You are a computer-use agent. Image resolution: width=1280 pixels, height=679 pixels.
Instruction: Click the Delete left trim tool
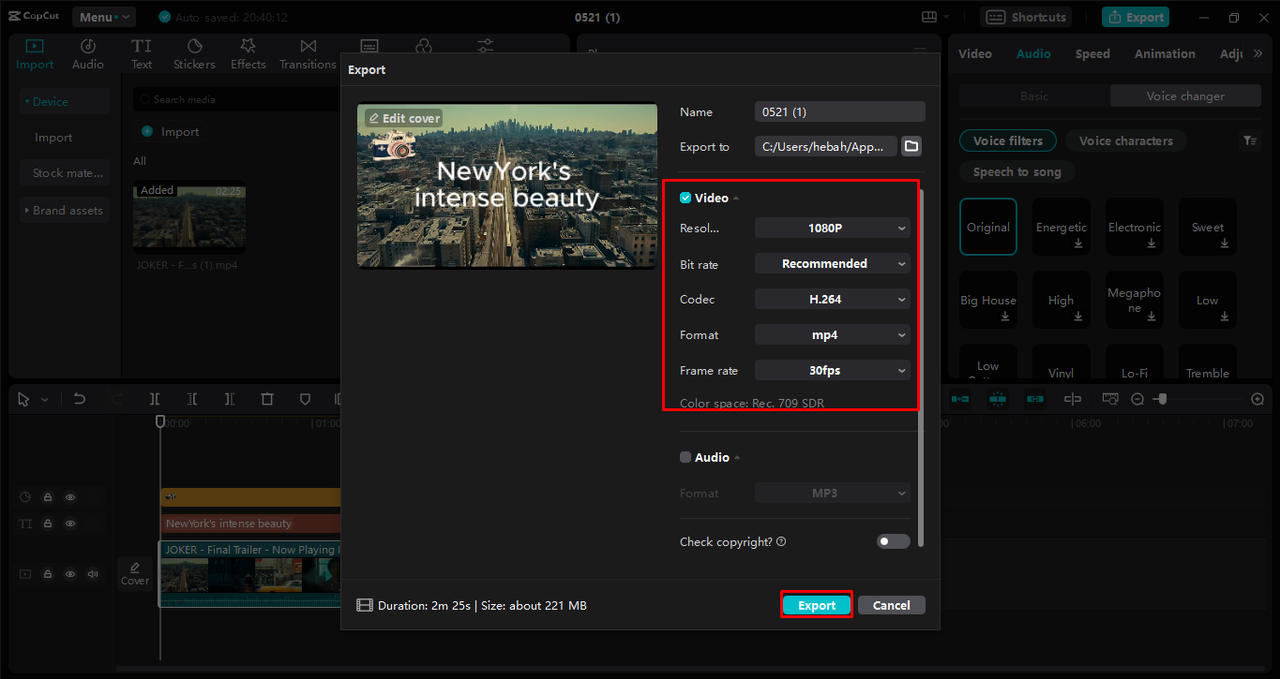[x=192, y=399]
